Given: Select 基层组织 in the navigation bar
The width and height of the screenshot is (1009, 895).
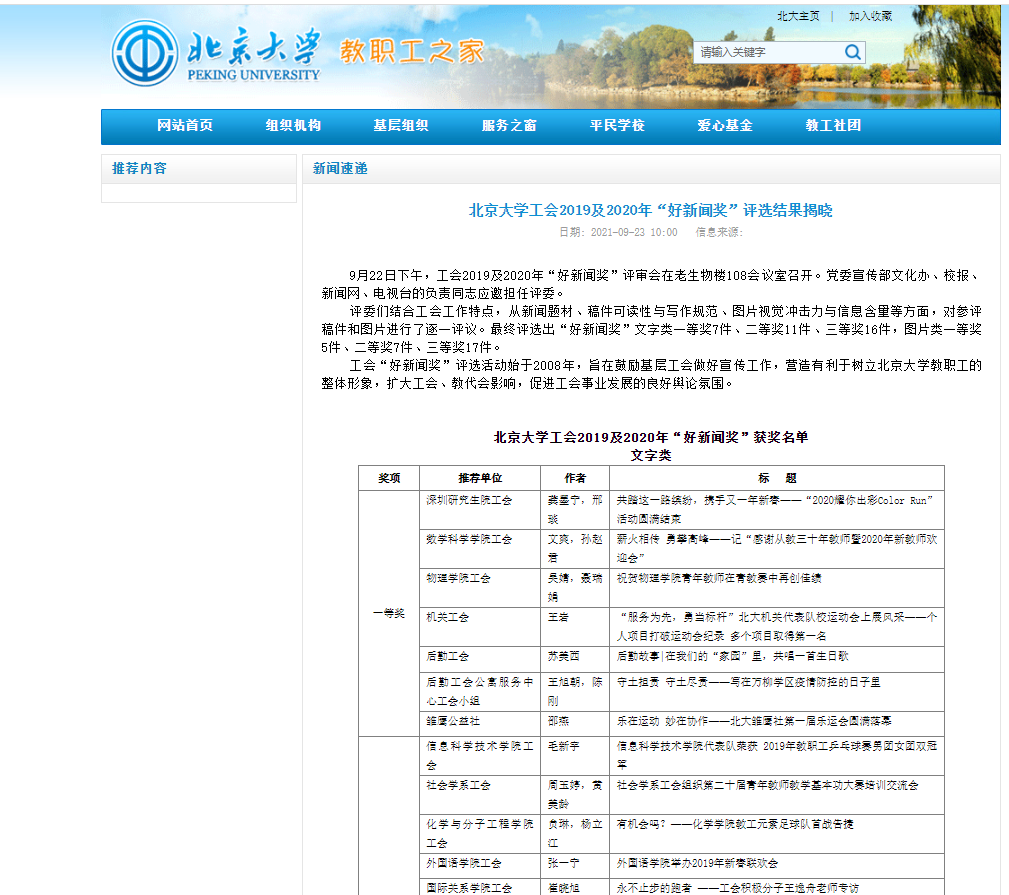Looking at the screenshot, I should [x=401, y=126].
